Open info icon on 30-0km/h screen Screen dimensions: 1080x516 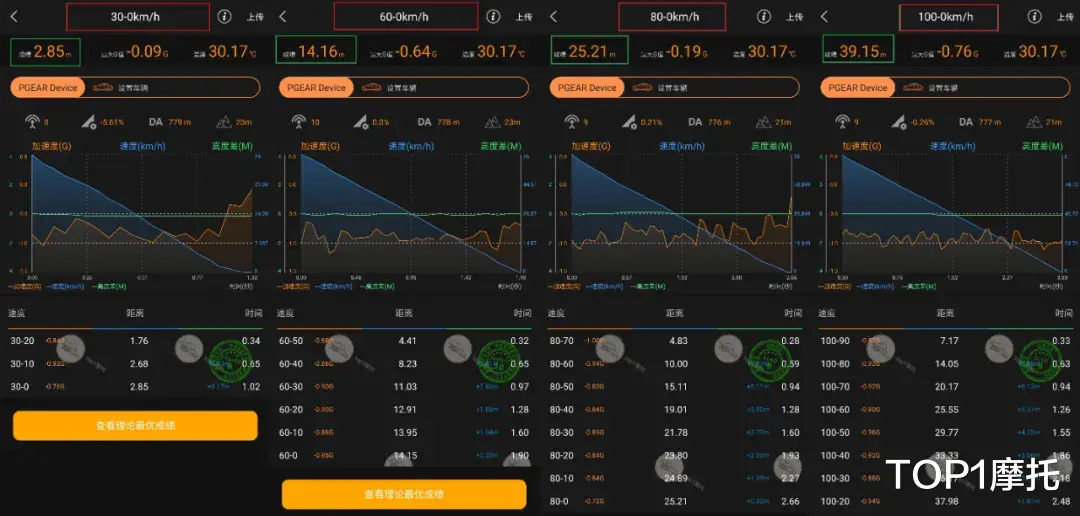[225, 17]
